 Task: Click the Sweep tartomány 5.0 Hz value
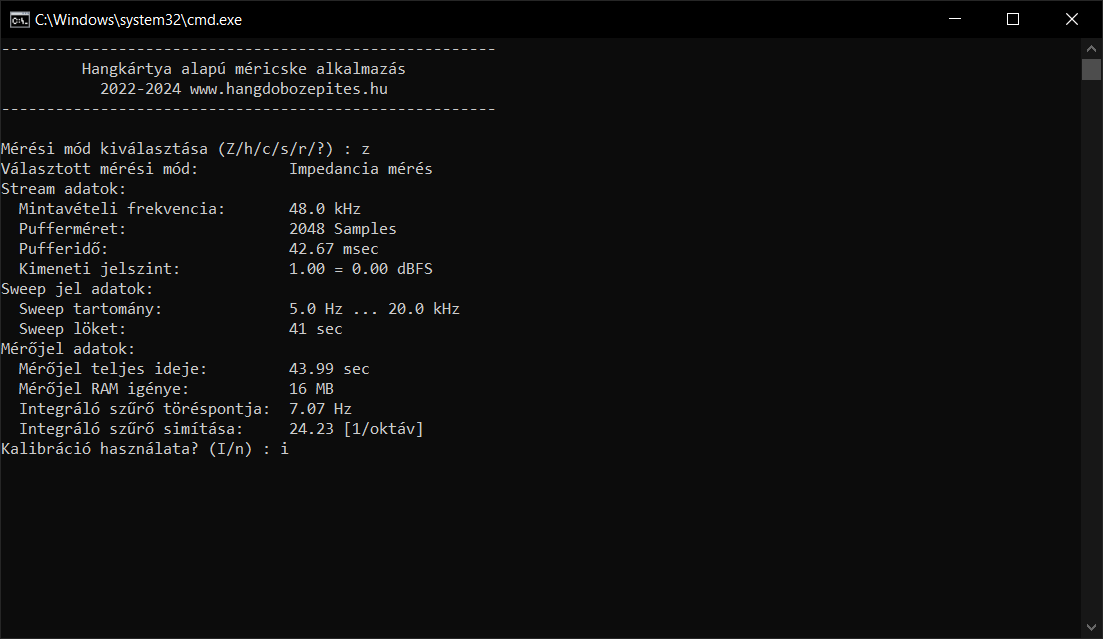click(x=316, y=309)
